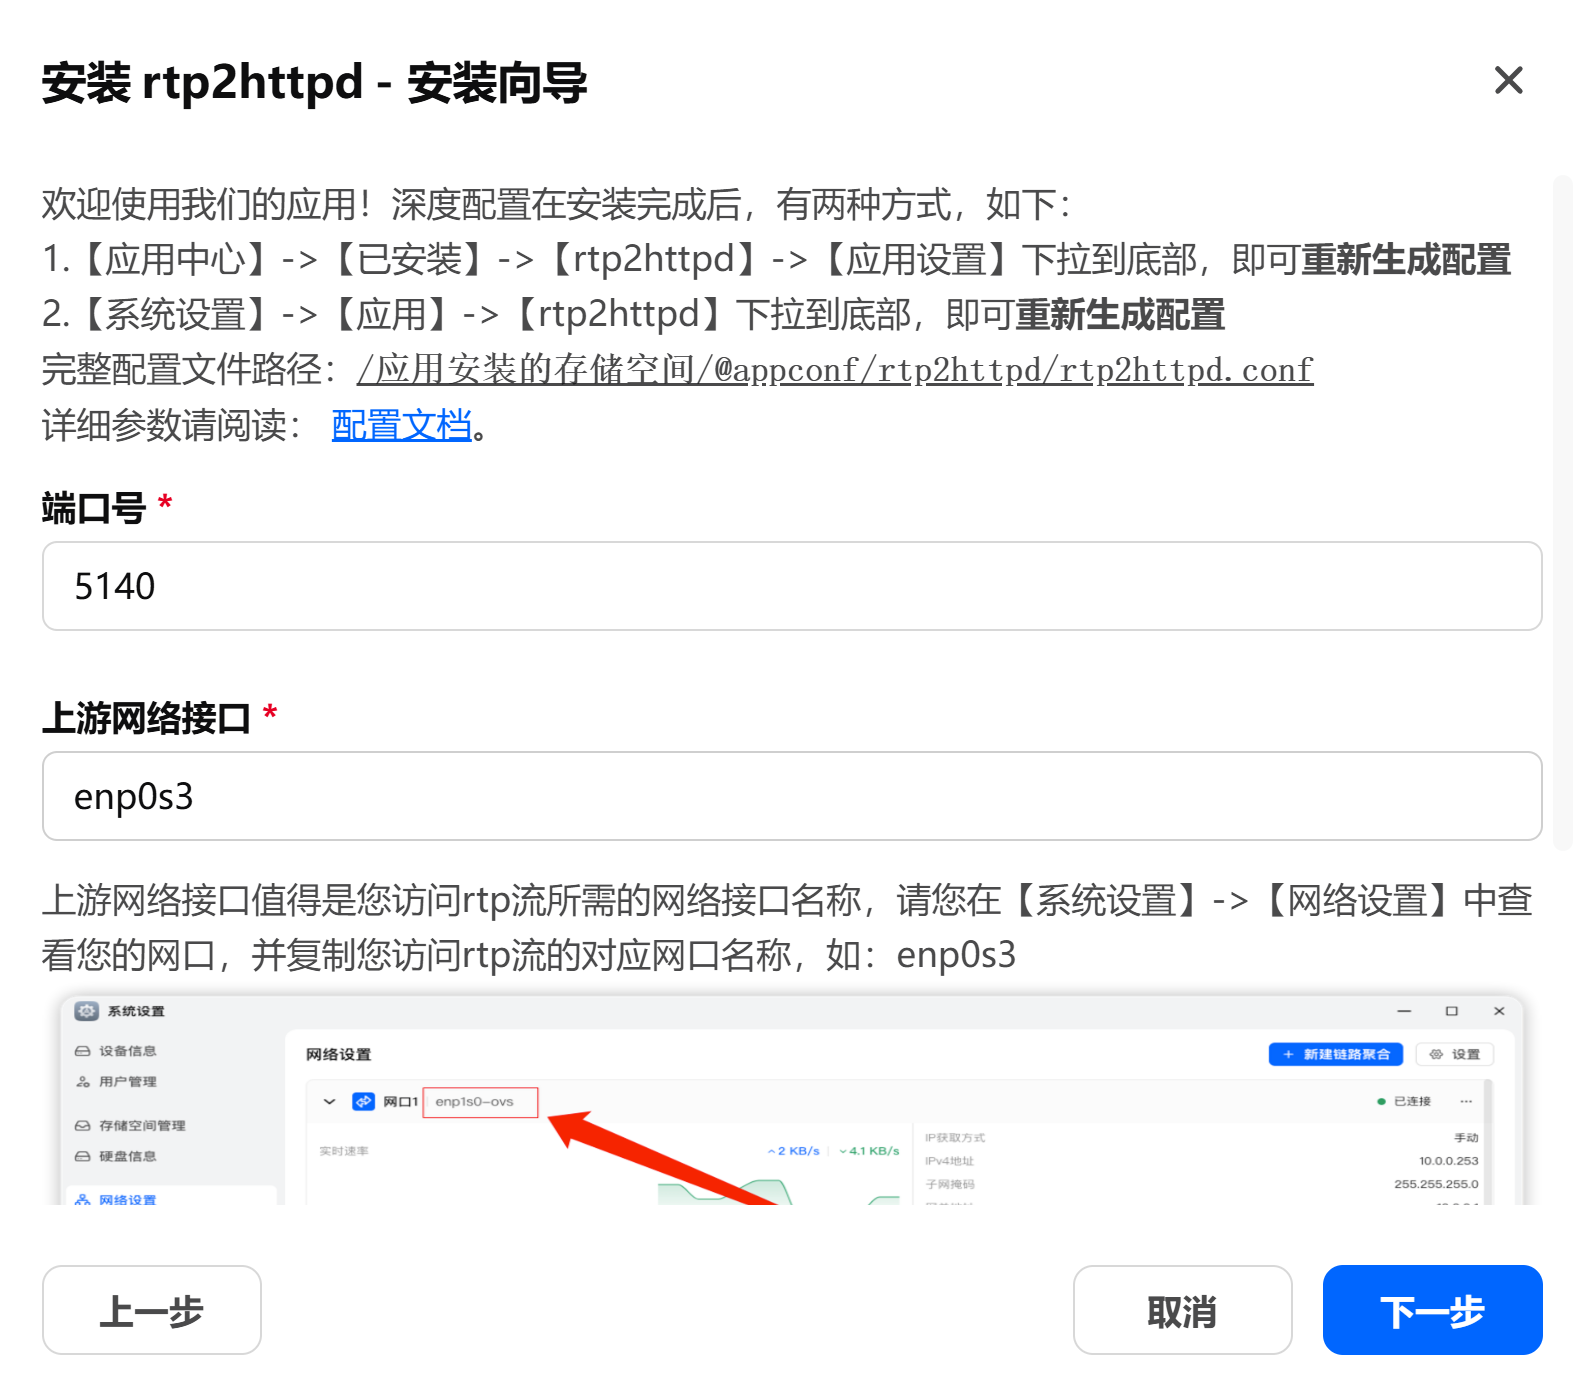The image size is (1593, 1384).
Task: Click the config file path text
Action: tap(835, 370)
